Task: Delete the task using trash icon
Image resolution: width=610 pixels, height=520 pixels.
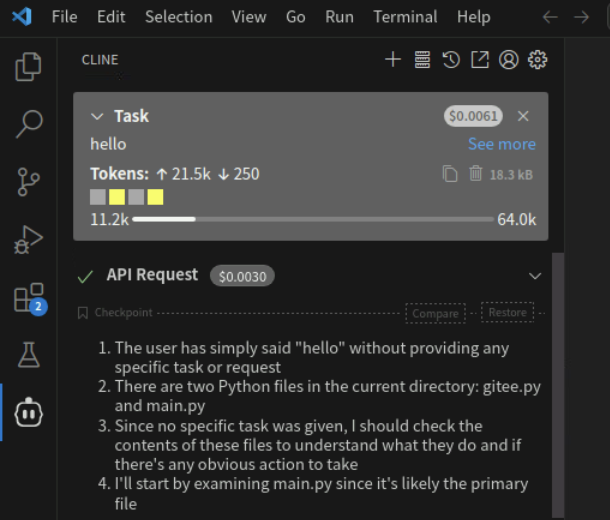Action: click(x=476, y=174)
